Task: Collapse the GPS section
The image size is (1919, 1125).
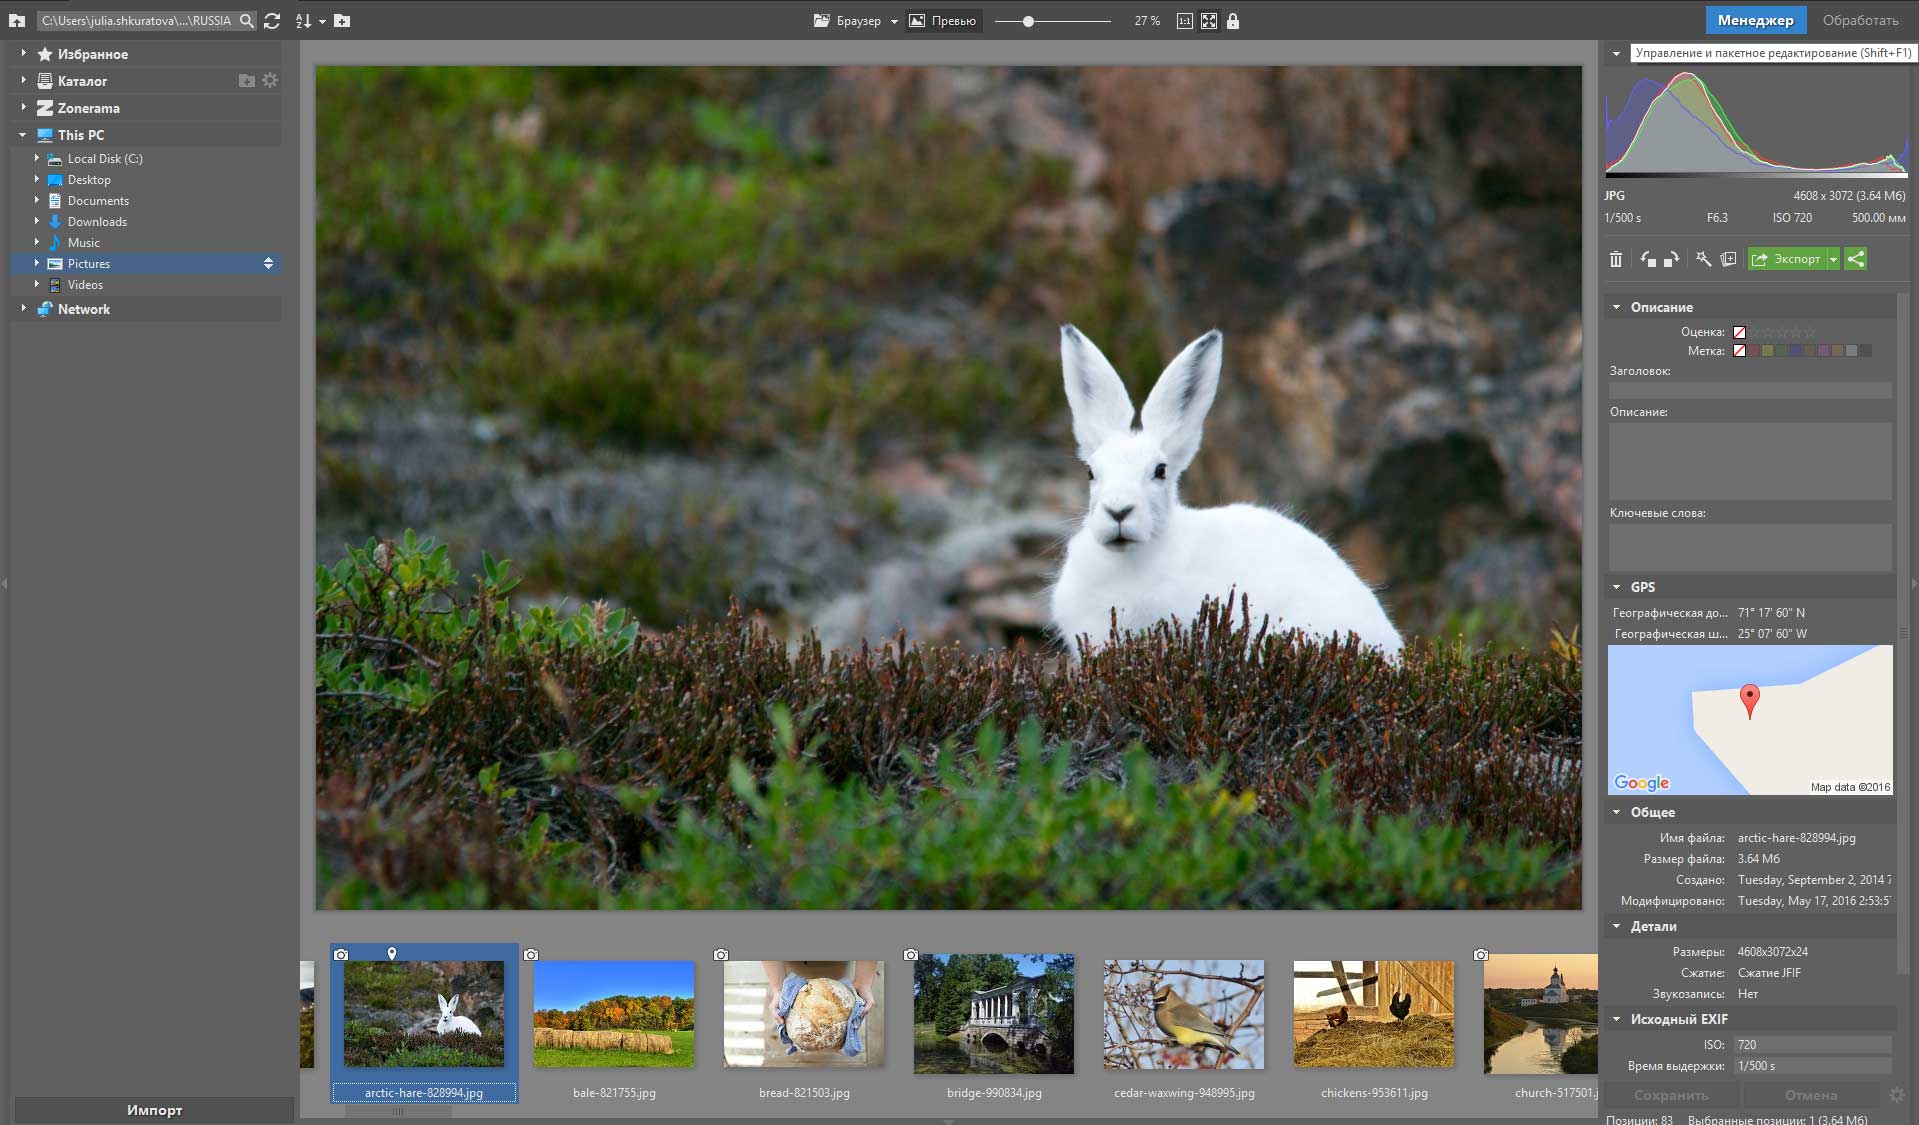Action: coord(1617,588)
